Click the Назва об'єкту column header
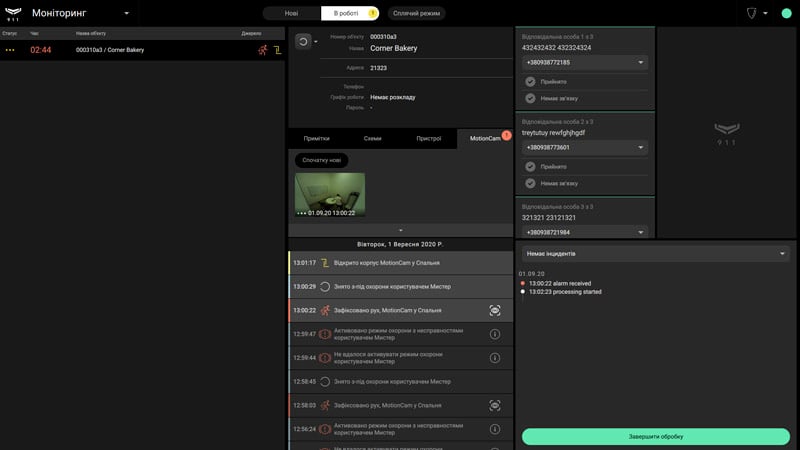The width and height of the screenshot is (800, 450). pyautogui.click(x=91, y=33)
